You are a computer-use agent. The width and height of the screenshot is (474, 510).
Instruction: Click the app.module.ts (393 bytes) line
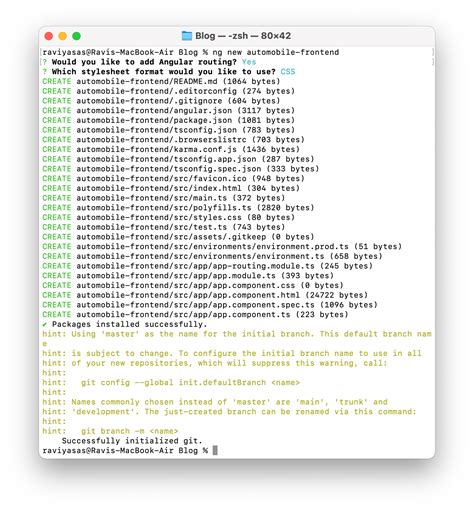tap(188, 275)
